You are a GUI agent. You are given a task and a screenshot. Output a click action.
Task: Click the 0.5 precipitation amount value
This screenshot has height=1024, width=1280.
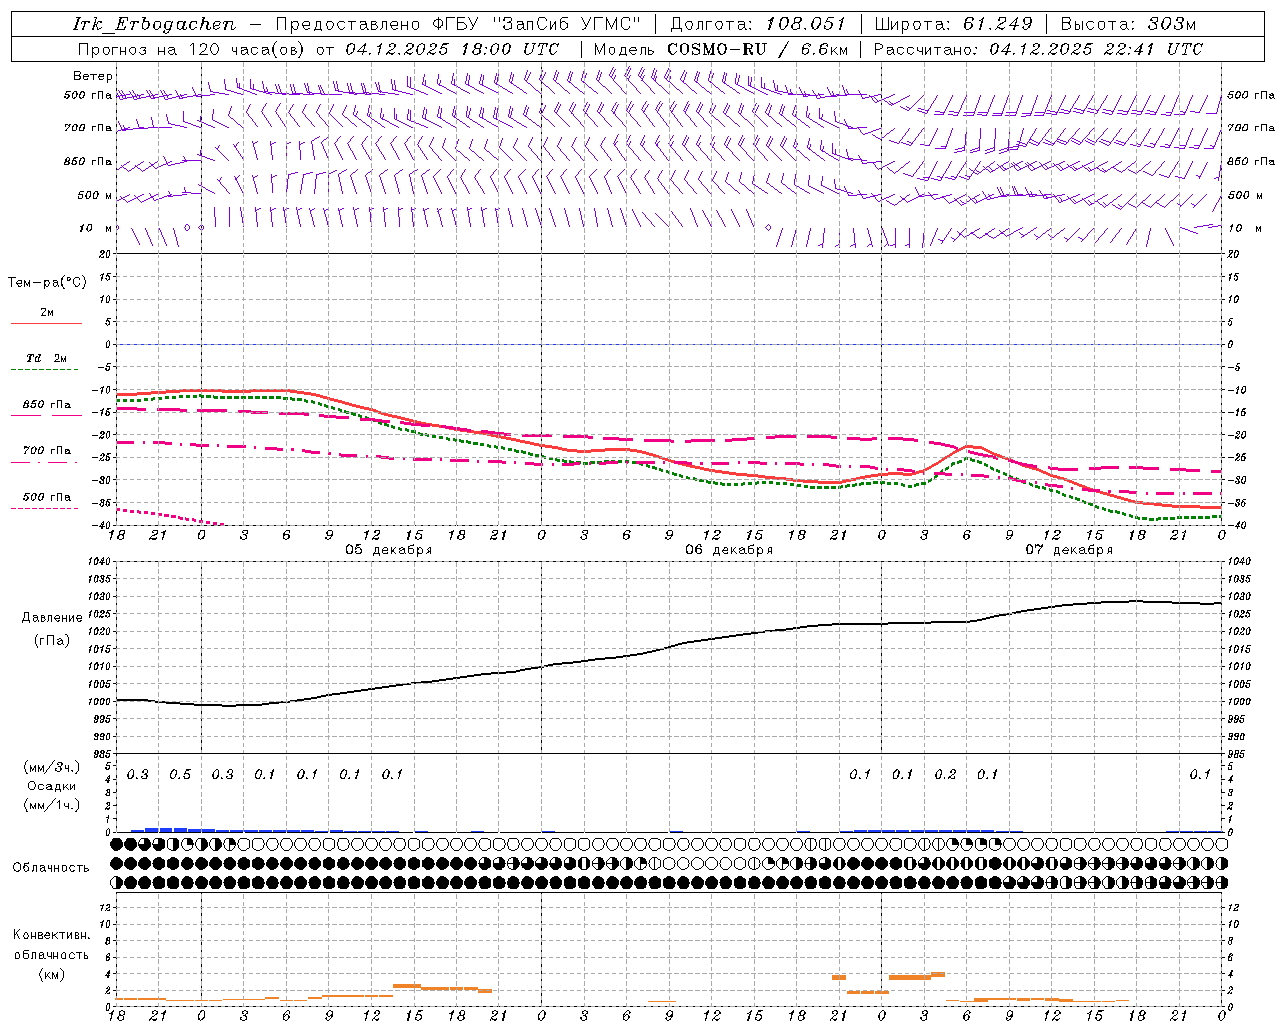point(180,775)
